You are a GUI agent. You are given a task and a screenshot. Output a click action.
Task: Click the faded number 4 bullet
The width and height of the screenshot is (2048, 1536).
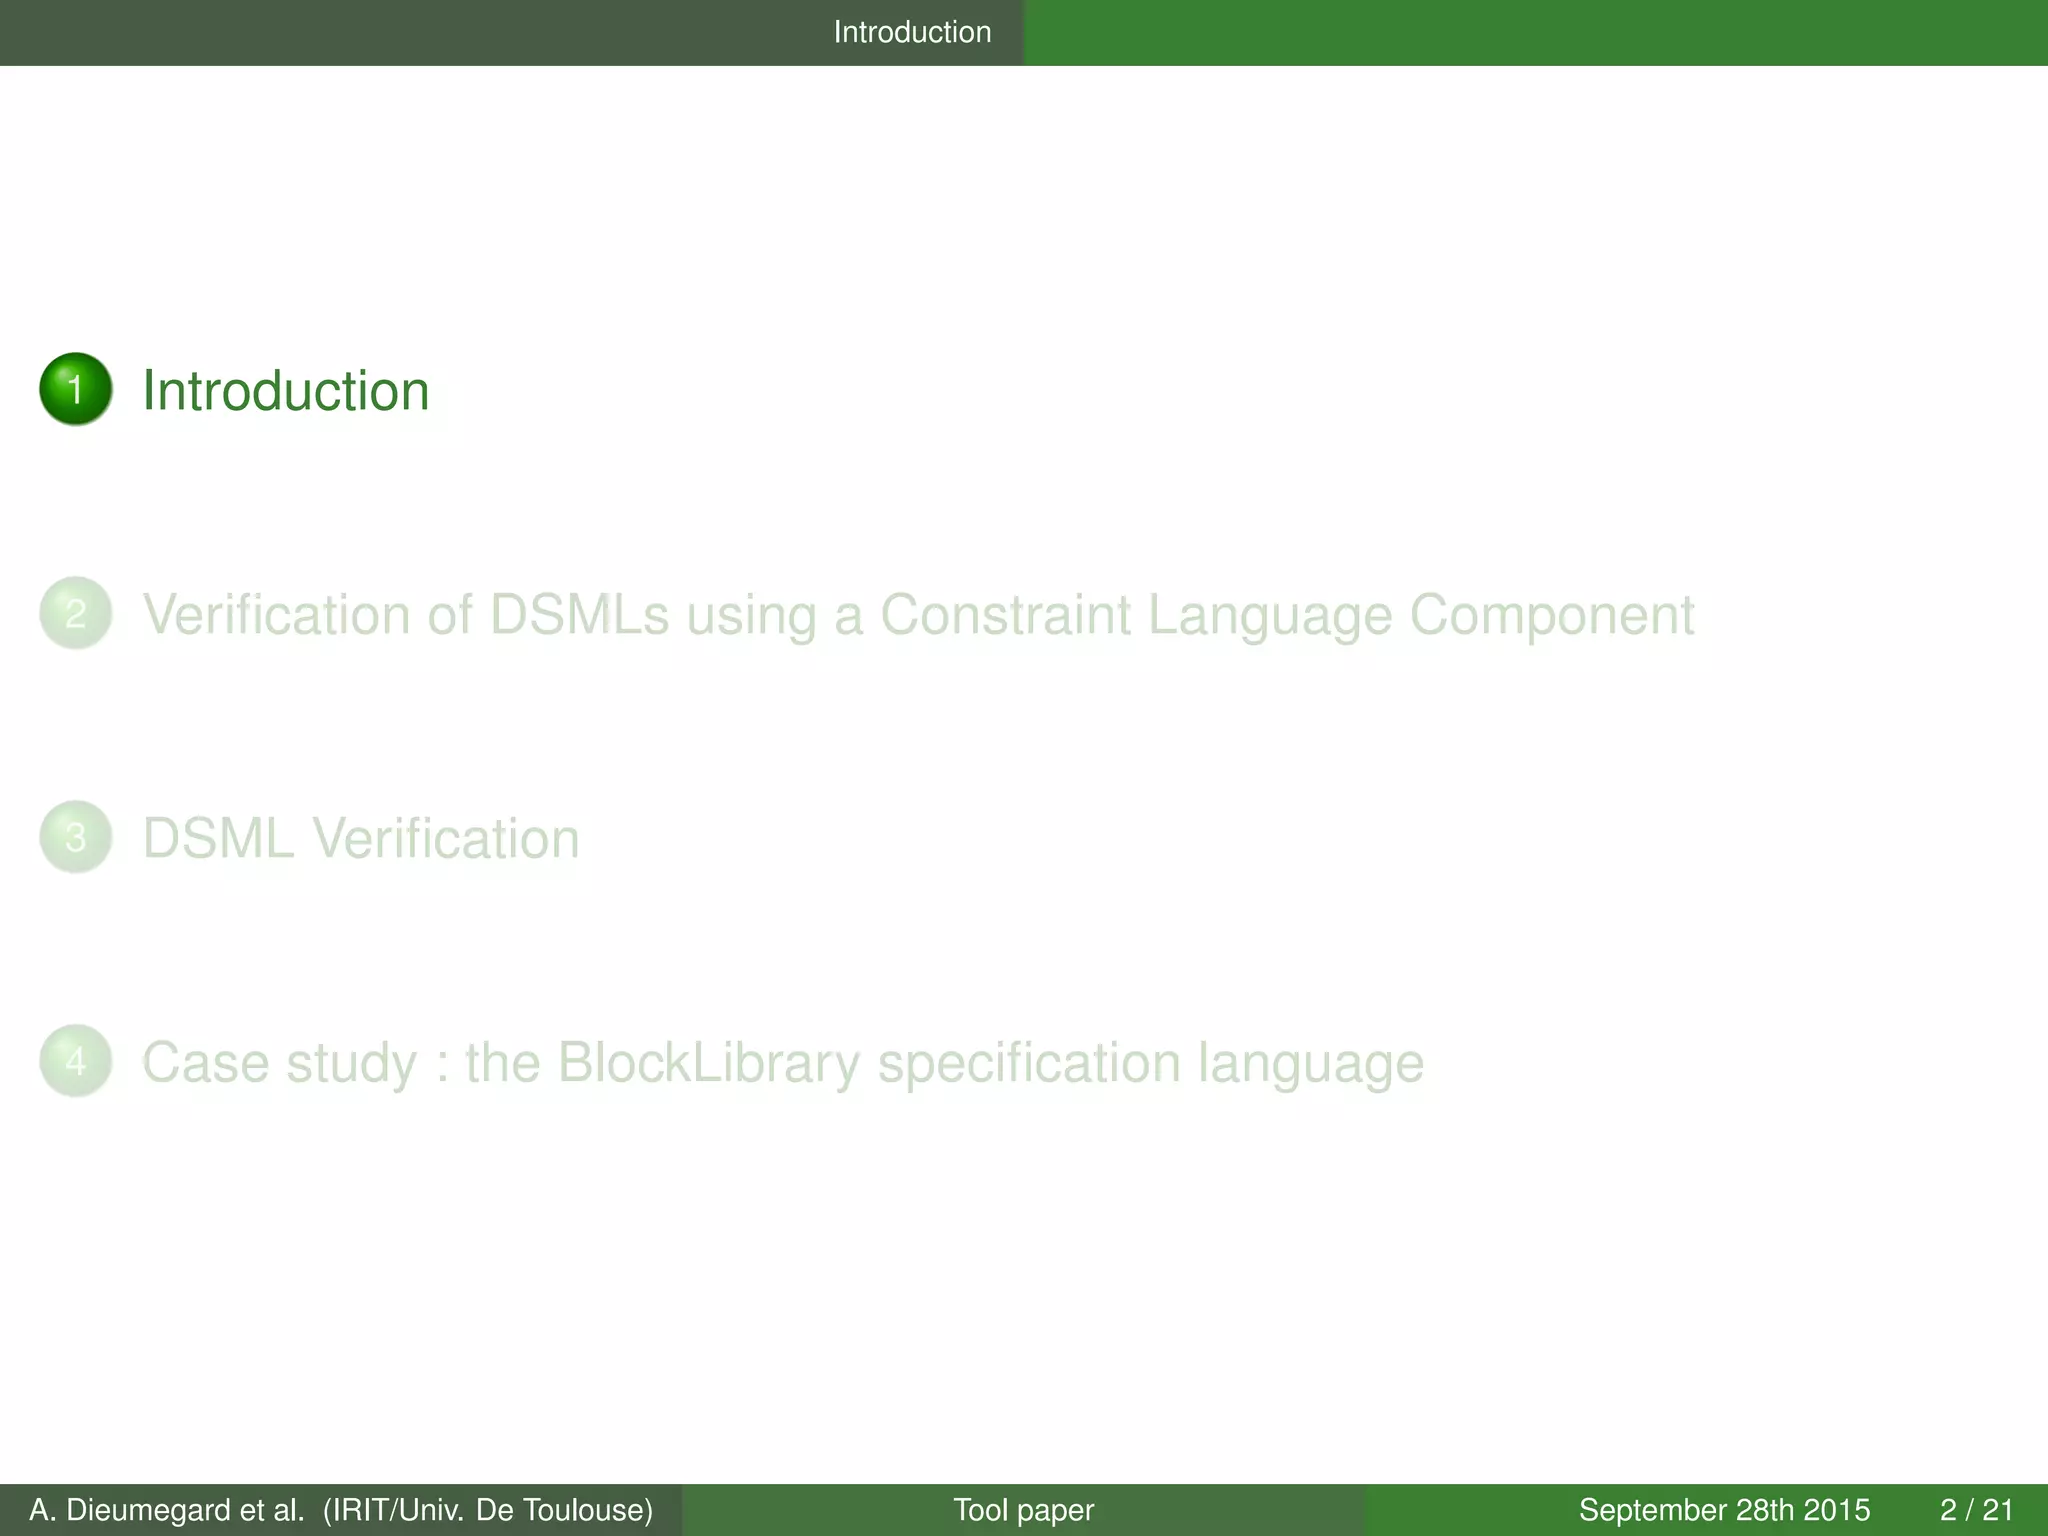point(75,1061)
